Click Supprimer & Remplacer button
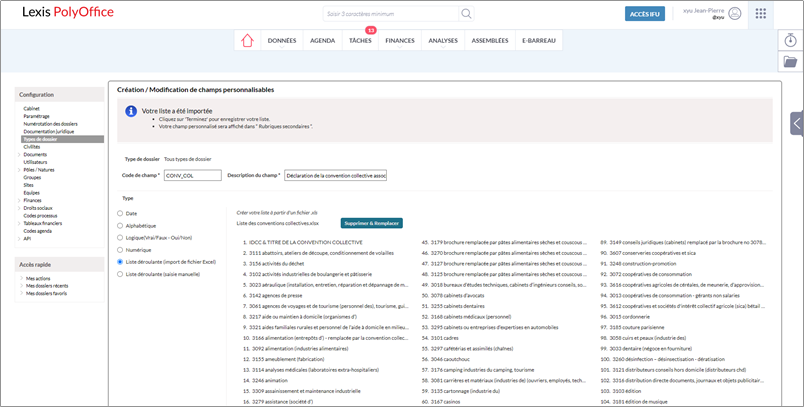804x407 pixels. tap(372, 223)
